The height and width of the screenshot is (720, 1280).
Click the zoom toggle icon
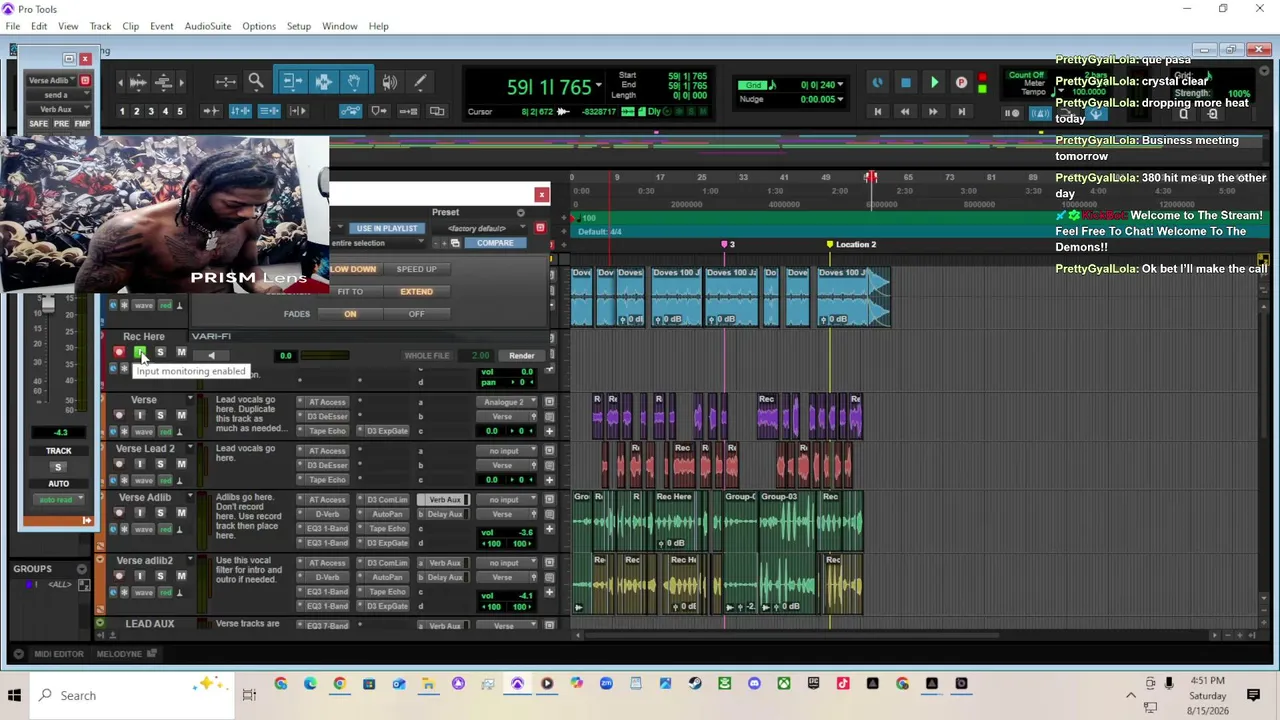click(x=225, y=82)
